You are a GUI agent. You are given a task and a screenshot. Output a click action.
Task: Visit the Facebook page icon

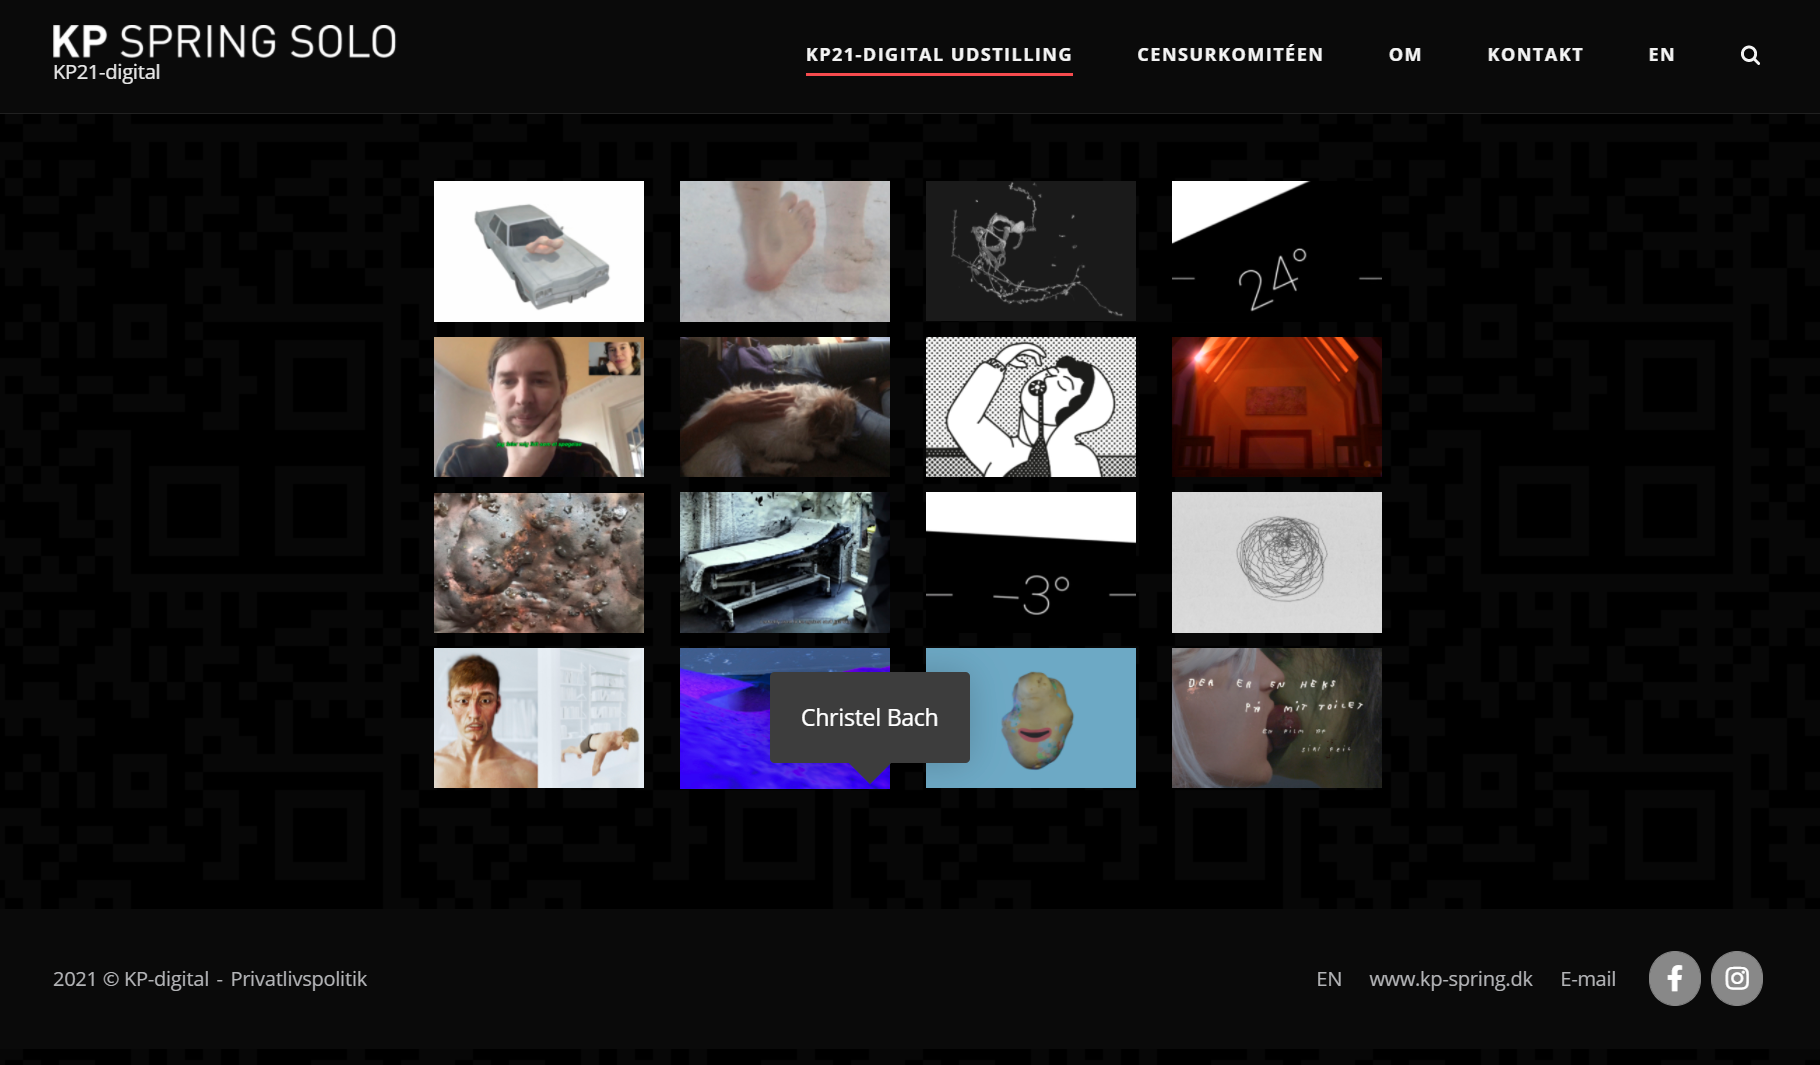(x=1675, y=978)
